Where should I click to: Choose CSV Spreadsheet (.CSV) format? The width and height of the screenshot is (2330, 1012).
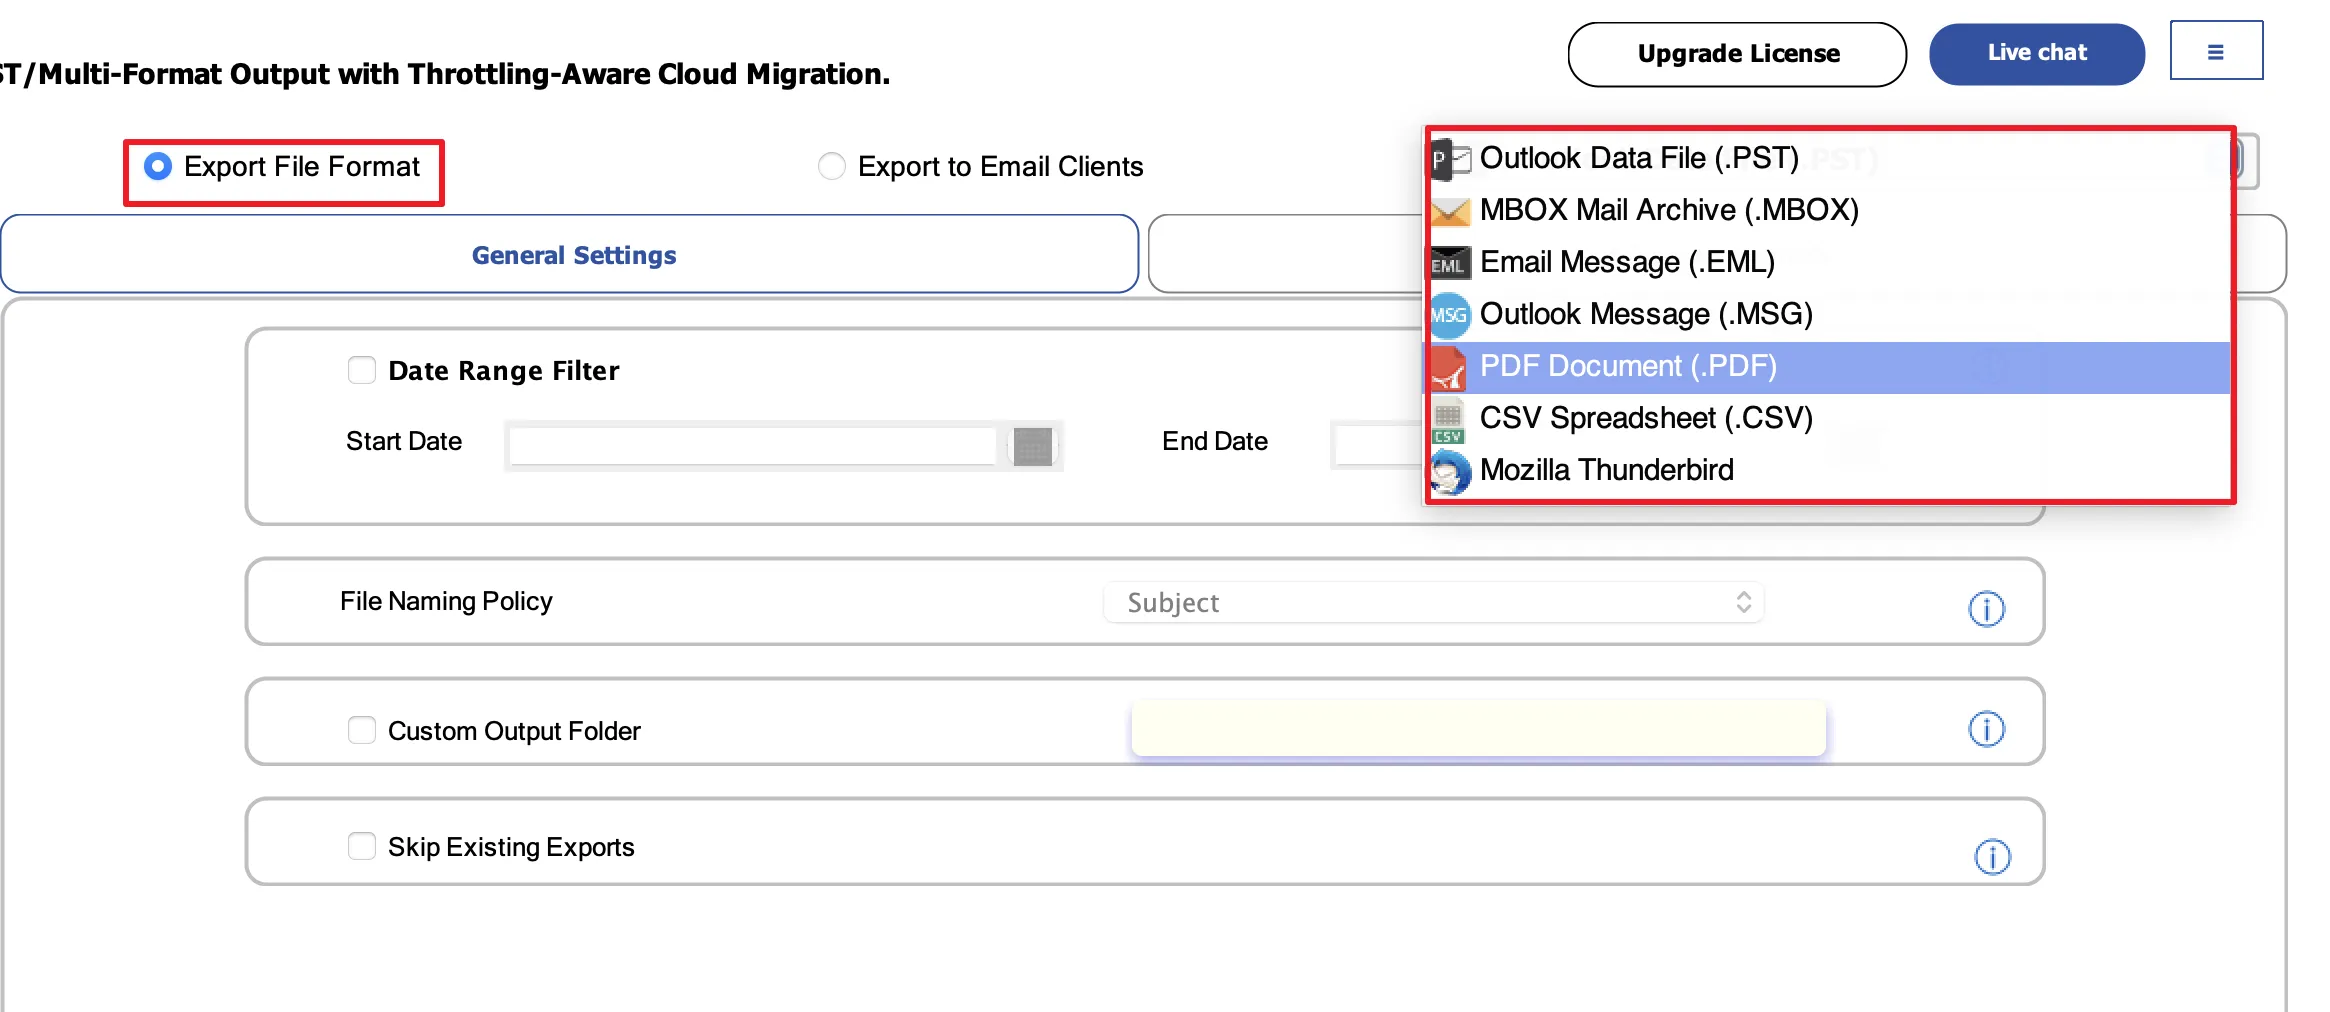(1830, 419)
